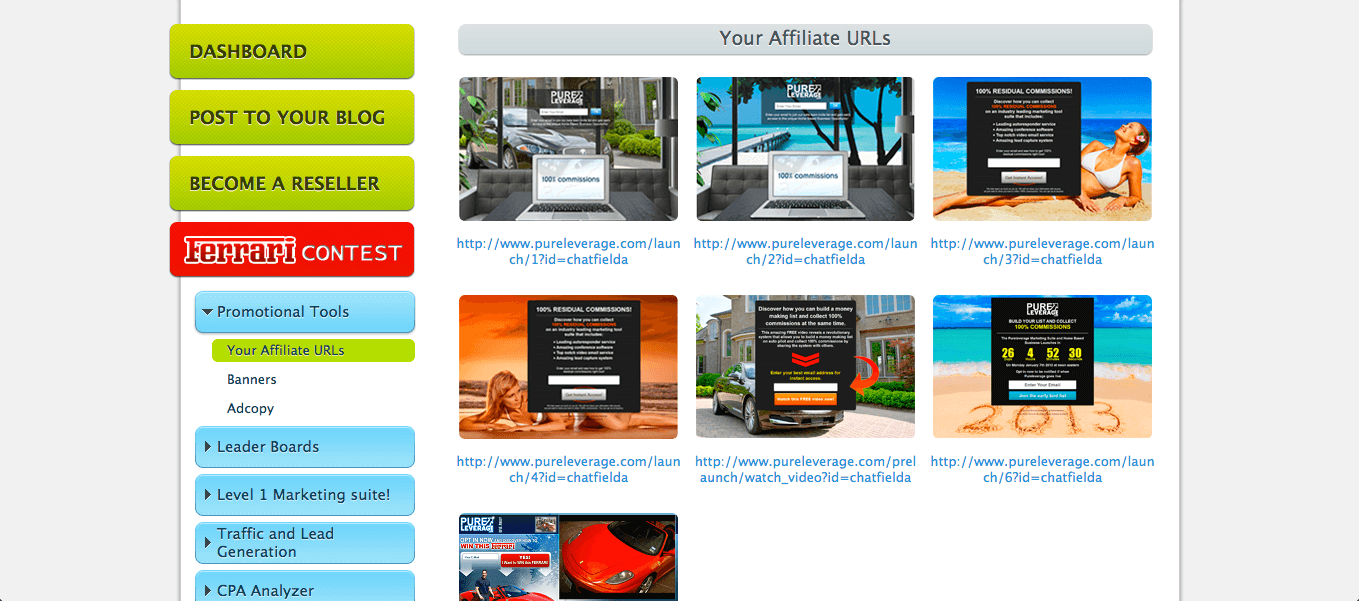The width and height of the screenshot is (1359, 601).
Task: Open the Adcopy menu item
Action: (250, 408)
